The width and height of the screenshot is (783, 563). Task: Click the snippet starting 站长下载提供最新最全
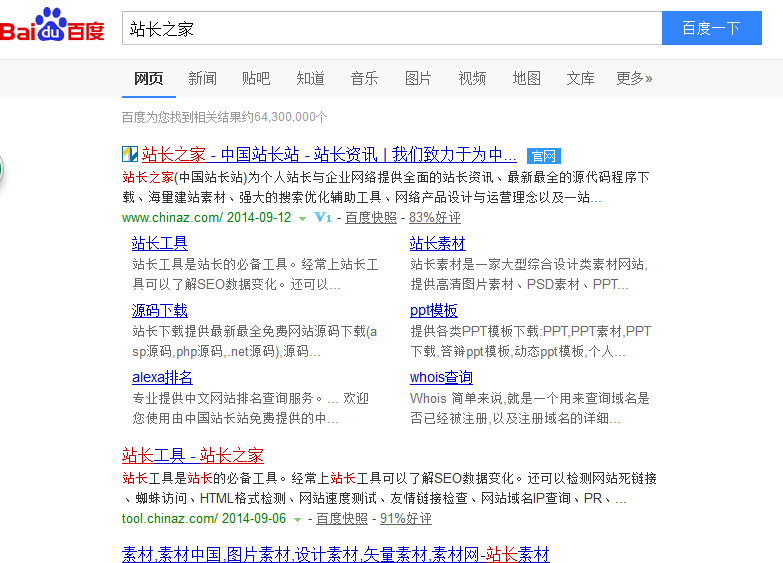[x=255, y=341]
